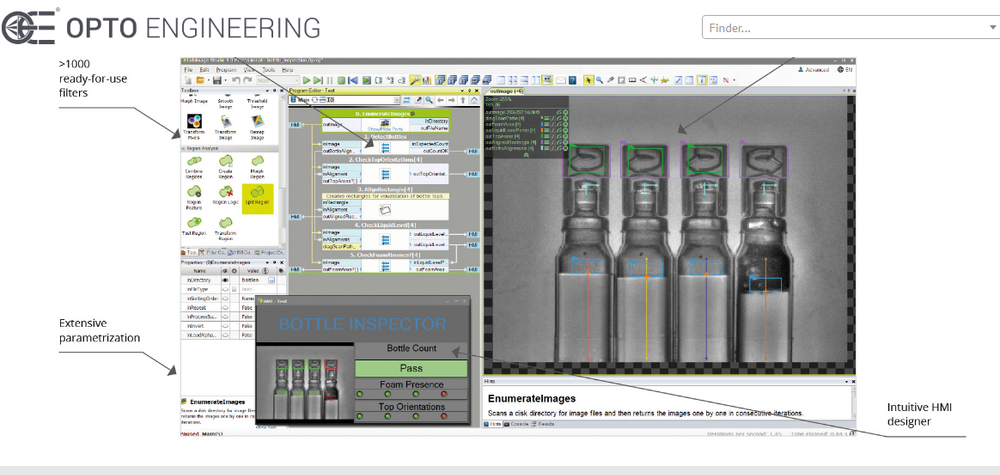Viewport: 1000px width, 475px height.
Task: Toggle eye visibility of inRepeat property
Action: click(225, 307)
